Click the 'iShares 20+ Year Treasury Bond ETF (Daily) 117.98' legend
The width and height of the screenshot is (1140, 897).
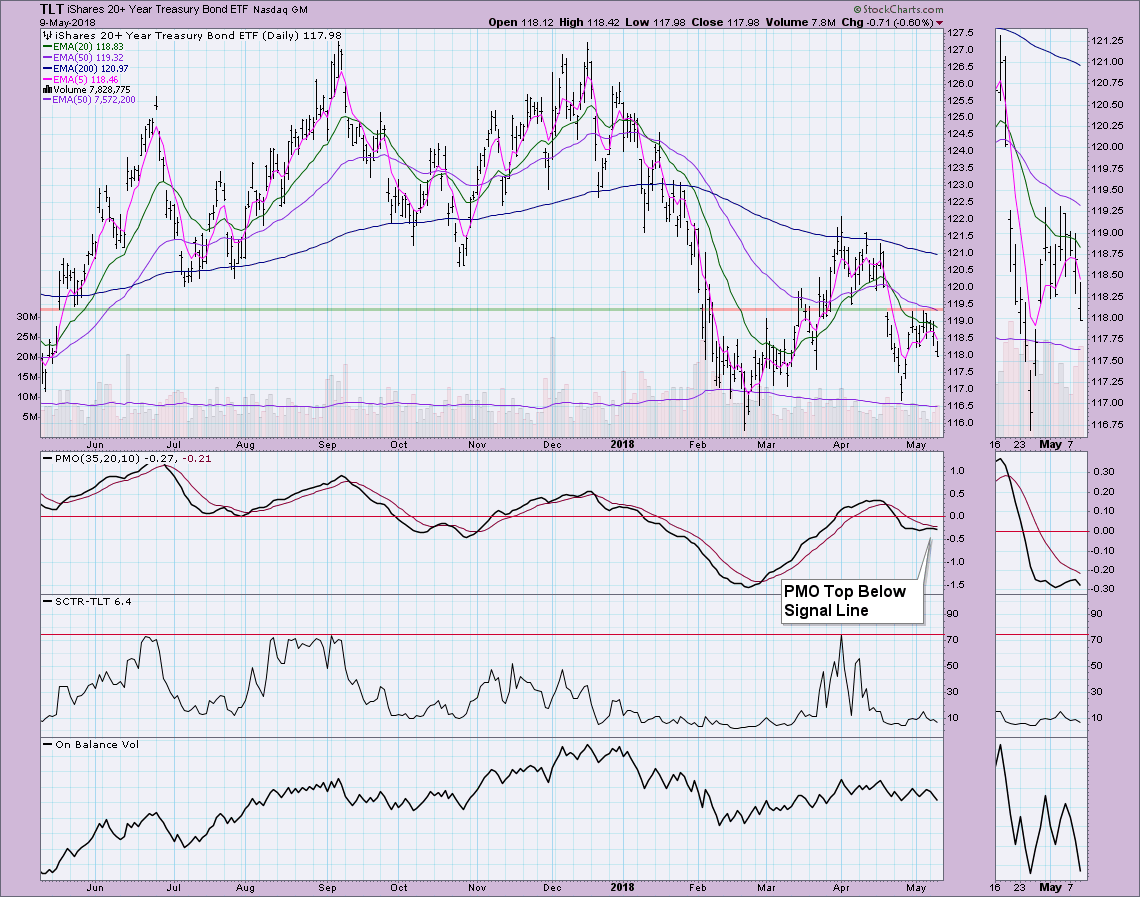[x=198, y=35]
